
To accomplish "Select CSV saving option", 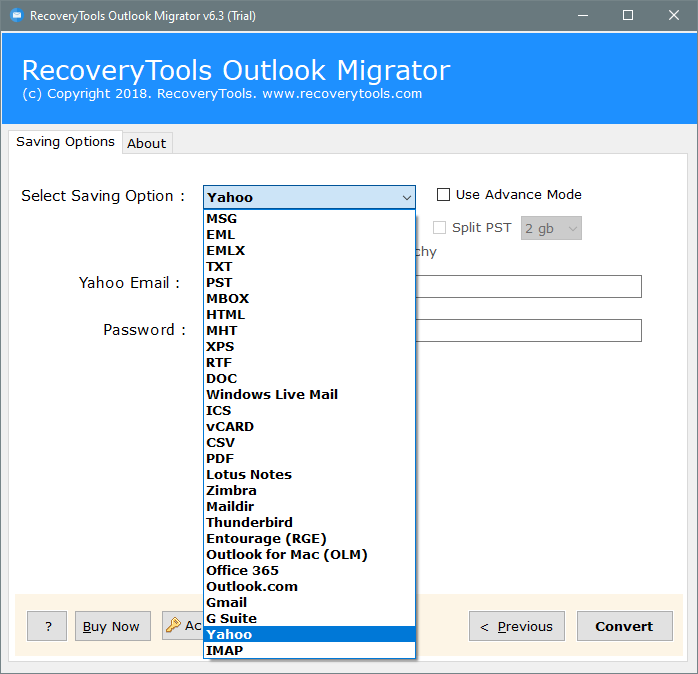I will click(x=309, y=443).
